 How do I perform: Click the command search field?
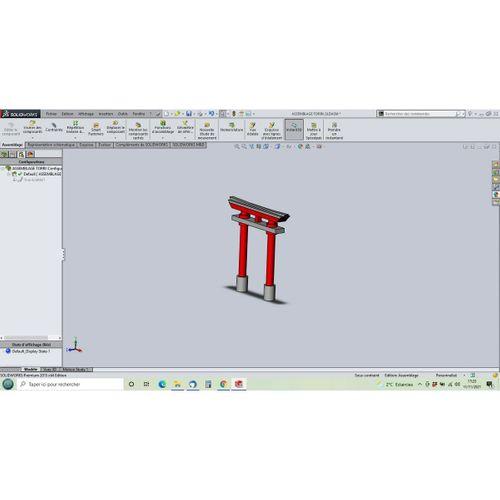click(x=420, y=114)
